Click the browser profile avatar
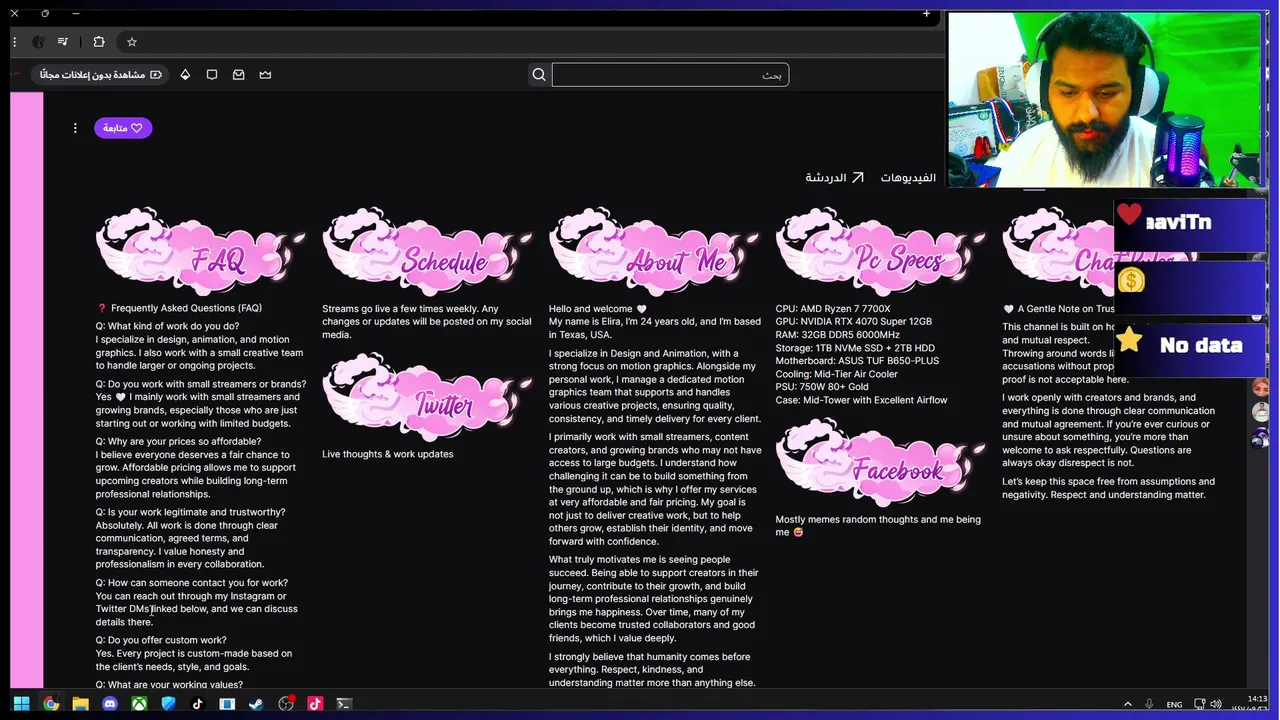The height and width of the screenshot is (720, 1280). point(38,42)
